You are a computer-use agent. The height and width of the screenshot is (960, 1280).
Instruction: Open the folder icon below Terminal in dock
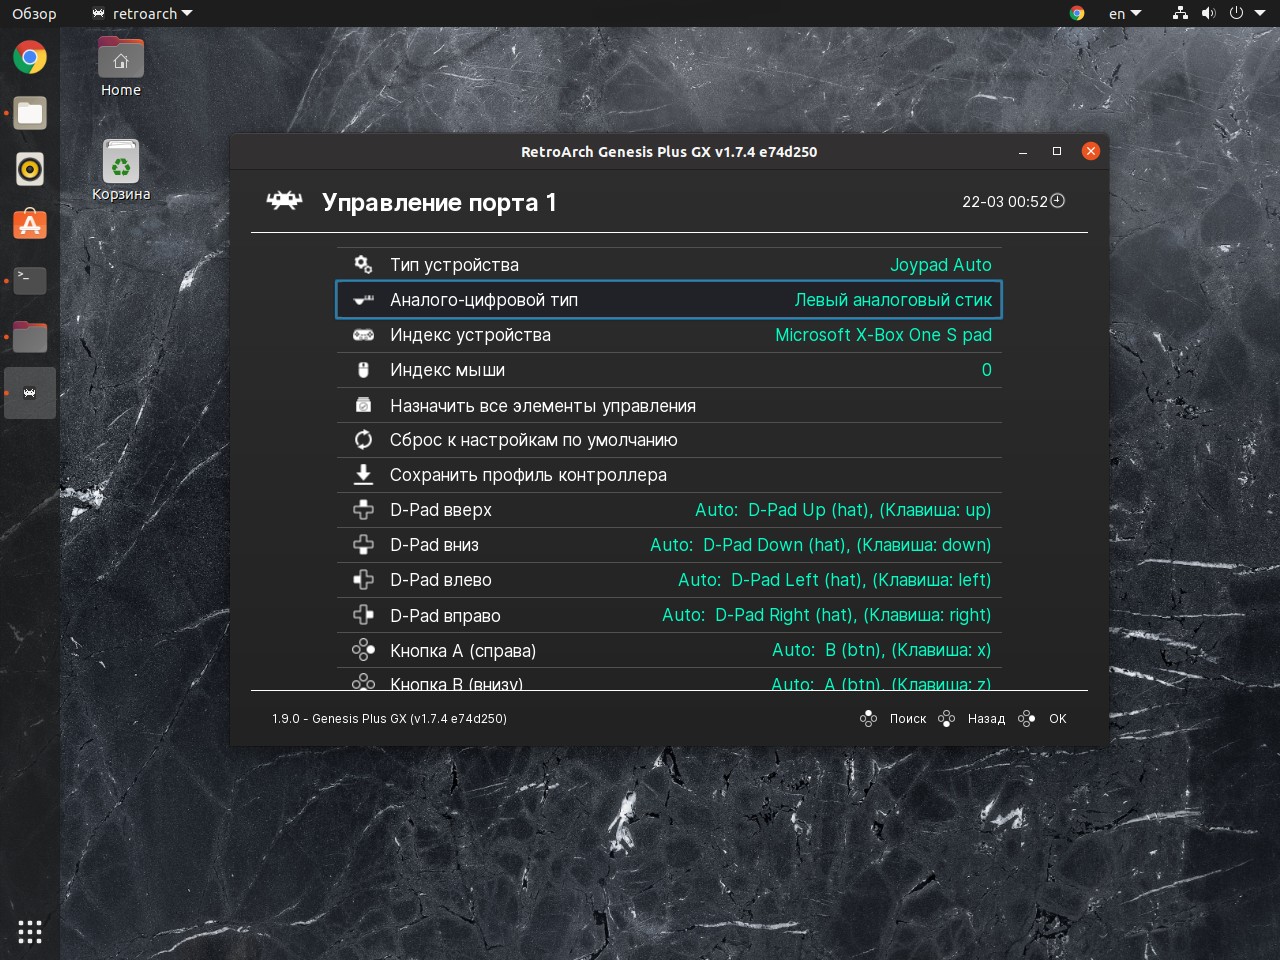[30, 337]
